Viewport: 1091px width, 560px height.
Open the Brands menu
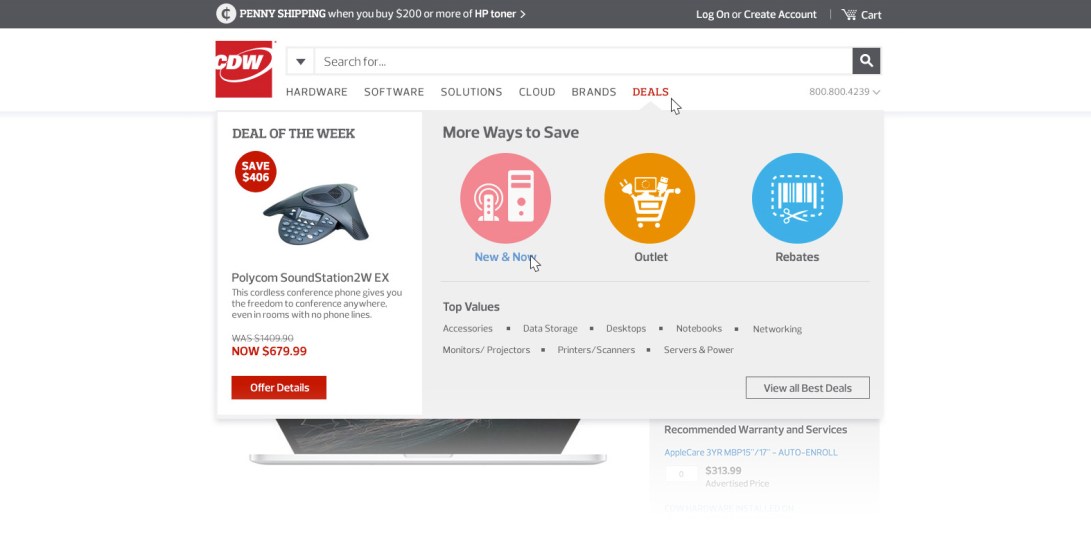coord(594,92)
